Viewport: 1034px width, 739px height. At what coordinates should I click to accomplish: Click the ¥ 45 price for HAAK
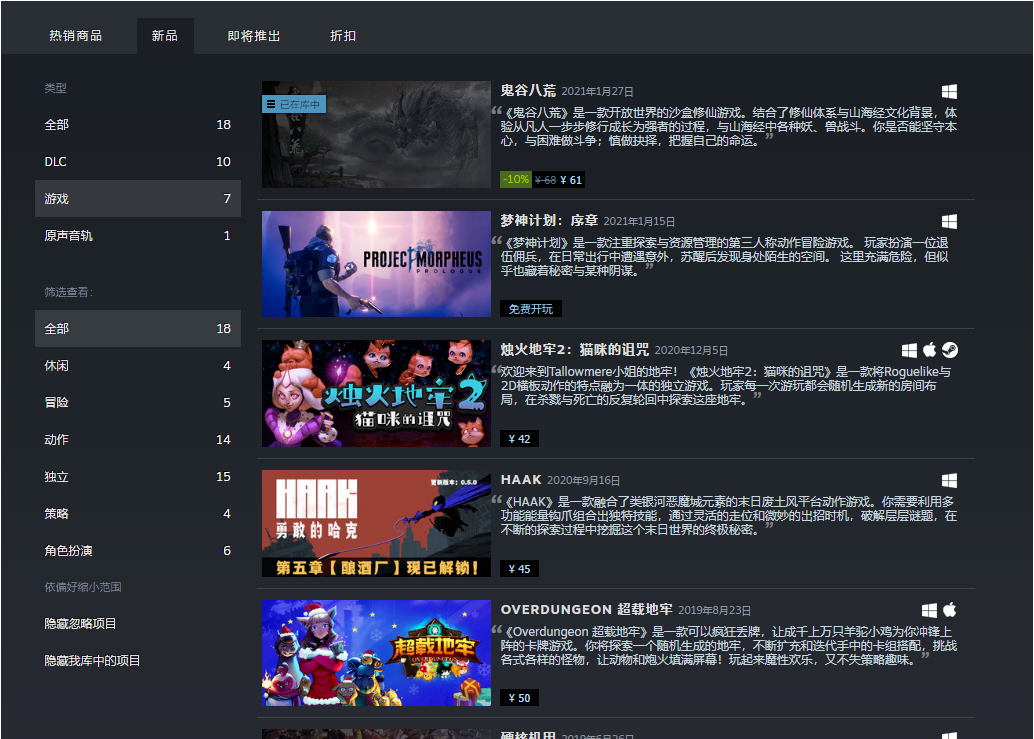(520, 569)
